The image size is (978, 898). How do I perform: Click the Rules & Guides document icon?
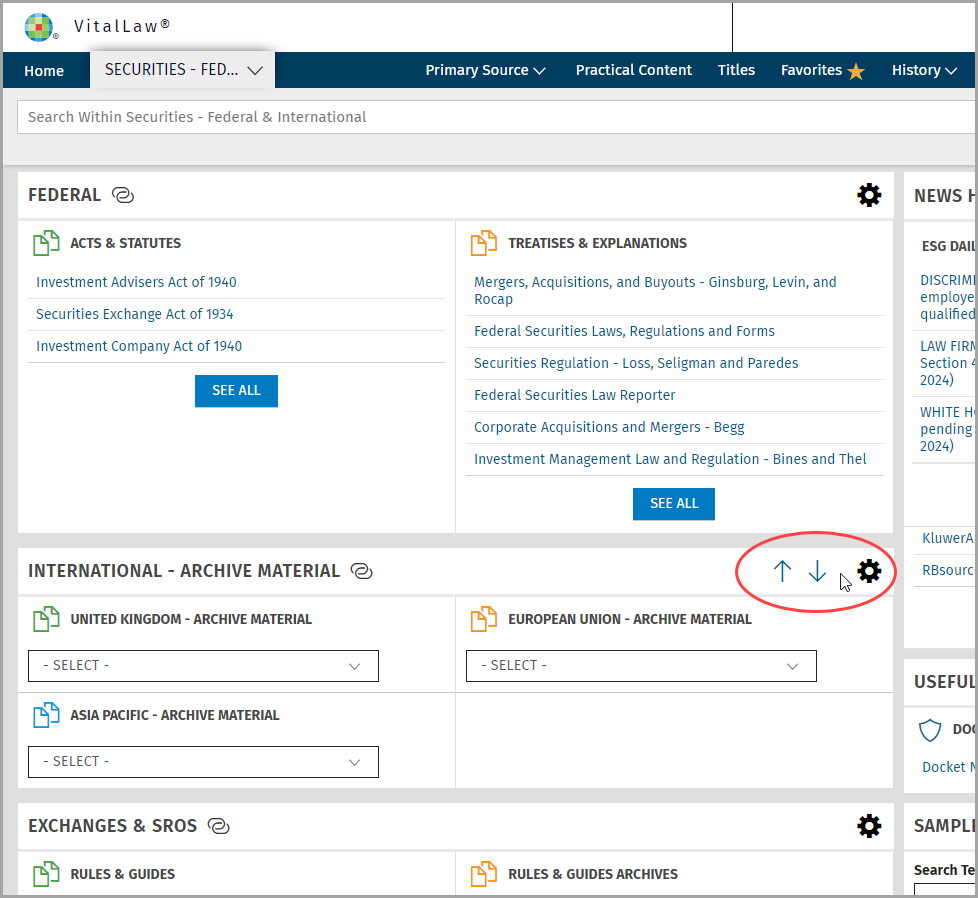pyautogui.click(x=46, y=874)
